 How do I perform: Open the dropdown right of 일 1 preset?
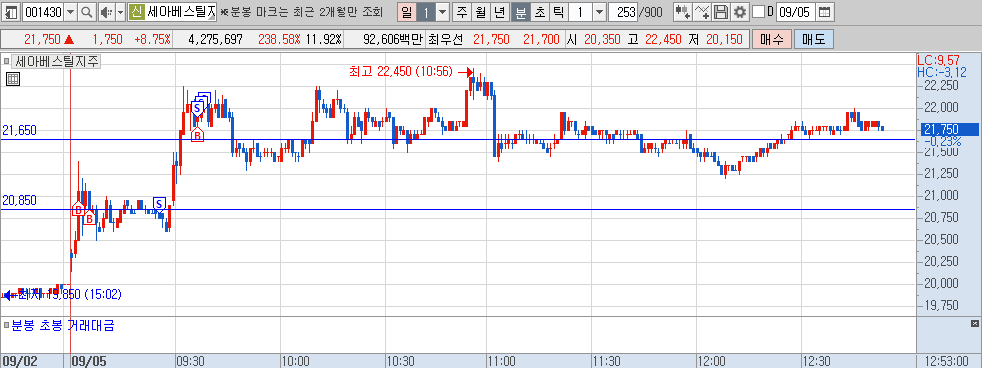(442, 11)
